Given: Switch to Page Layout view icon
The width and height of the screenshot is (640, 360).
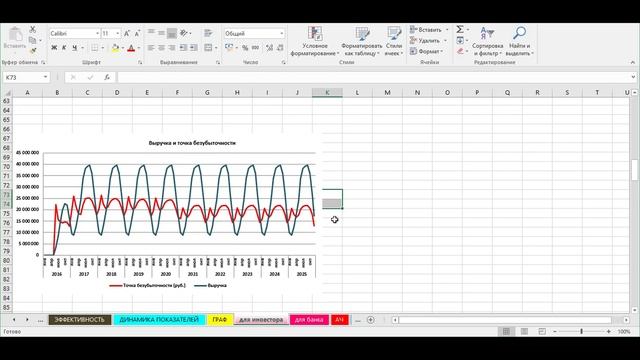Looking at the screenshot, I should point(524,331).
